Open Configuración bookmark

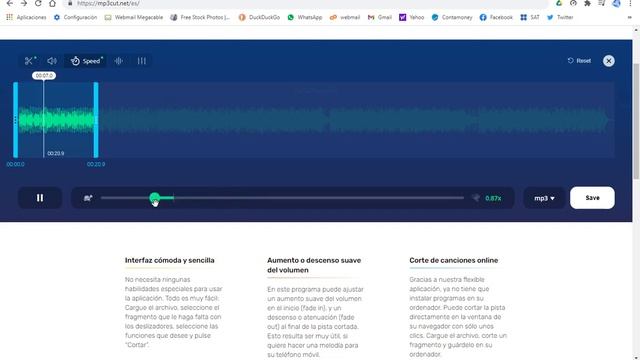76,17
